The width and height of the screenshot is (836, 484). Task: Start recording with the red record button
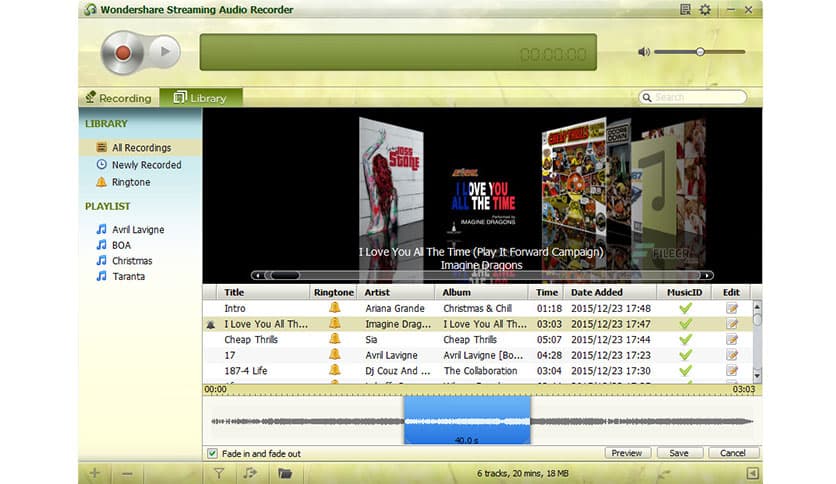pos(123,52)
